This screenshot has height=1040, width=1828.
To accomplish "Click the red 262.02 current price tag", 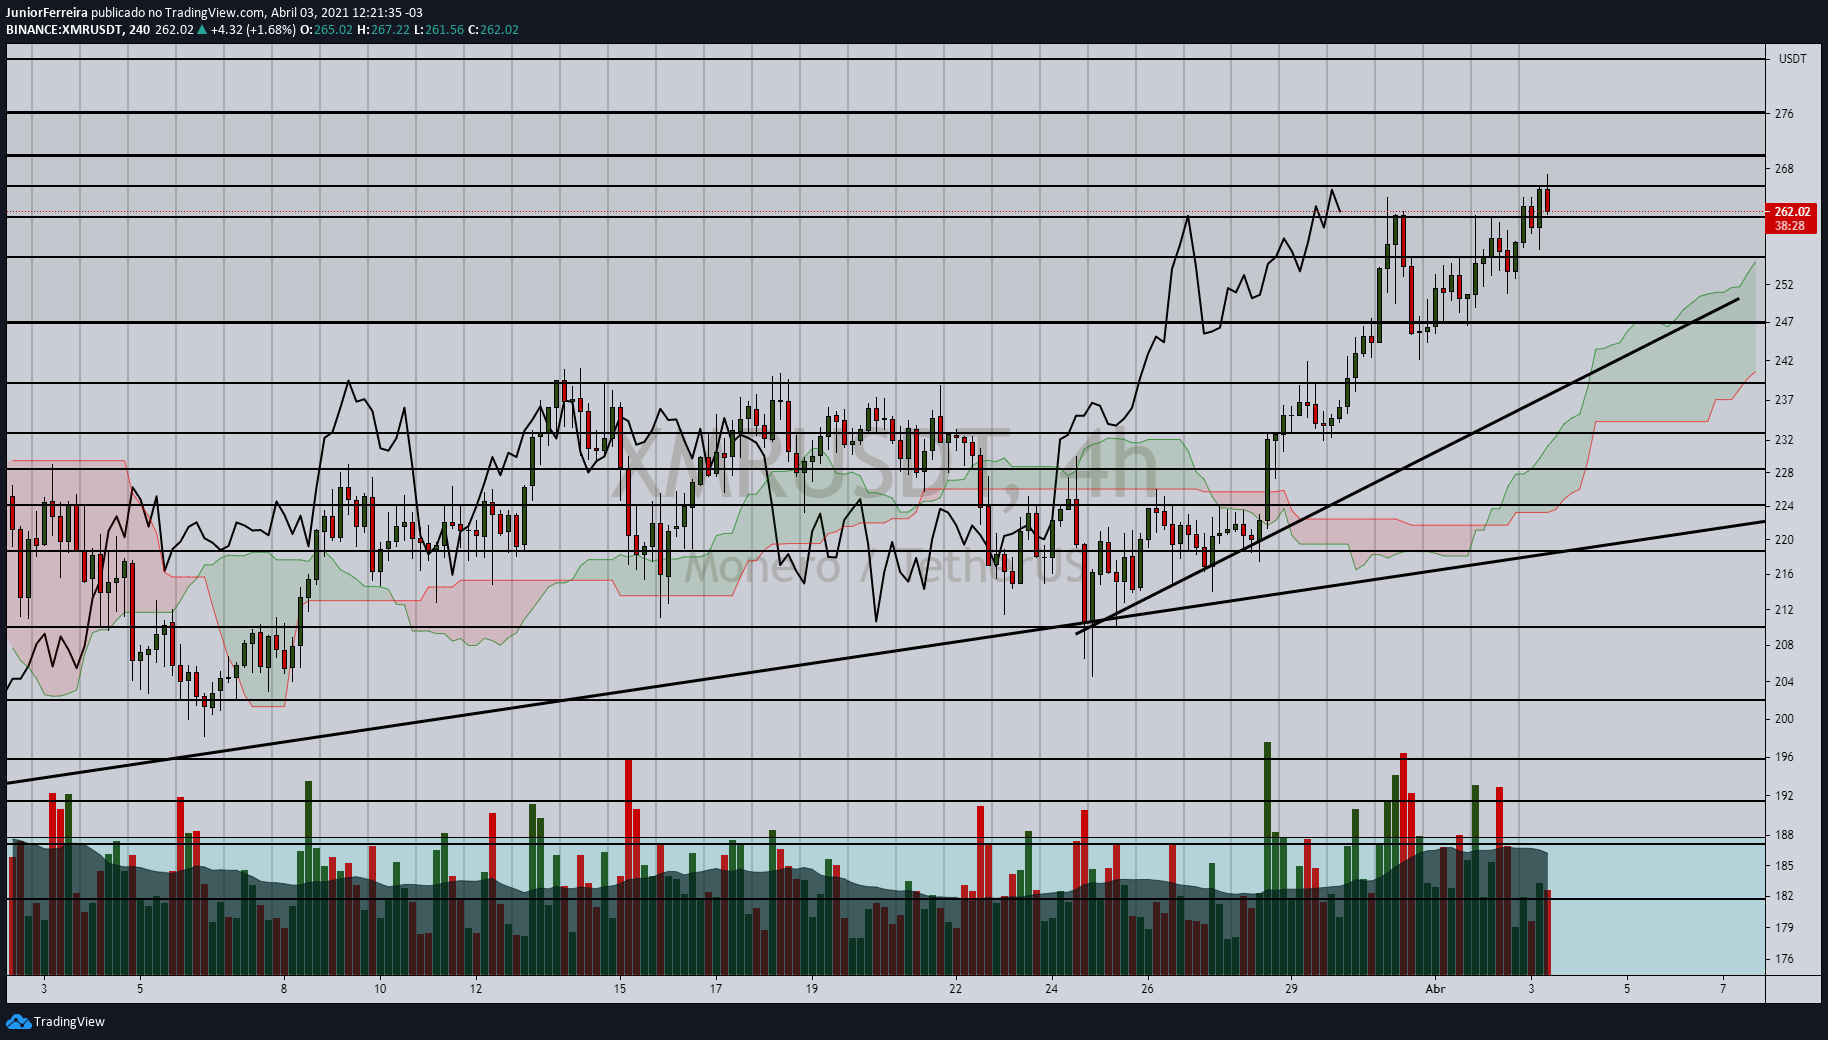I will pyautogui.click(x=1792, y=211).
